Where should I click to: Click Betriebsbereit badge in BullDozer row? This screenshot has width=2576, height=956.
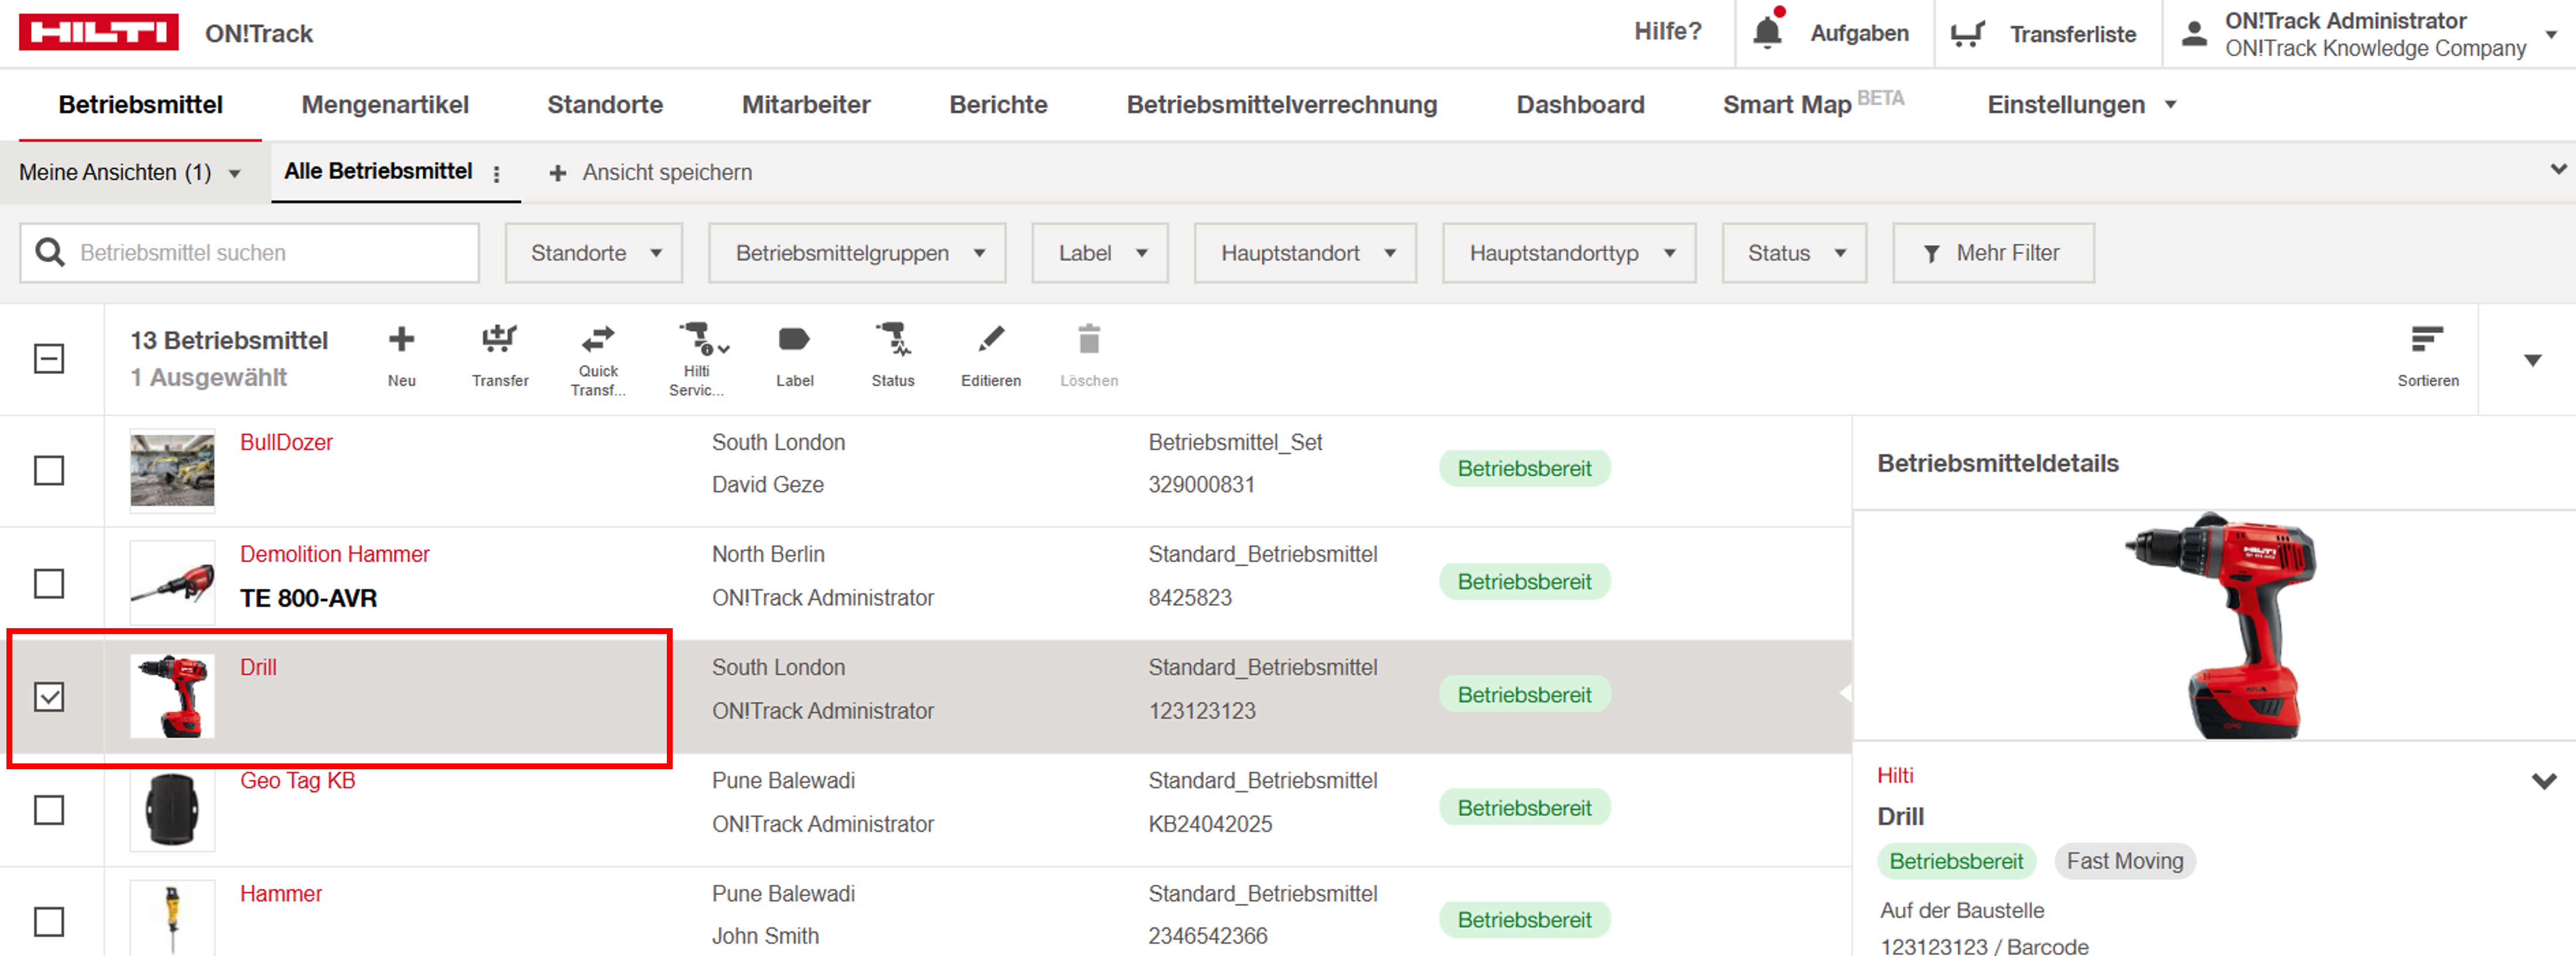pyautogui.click(x=1524, y=468)
